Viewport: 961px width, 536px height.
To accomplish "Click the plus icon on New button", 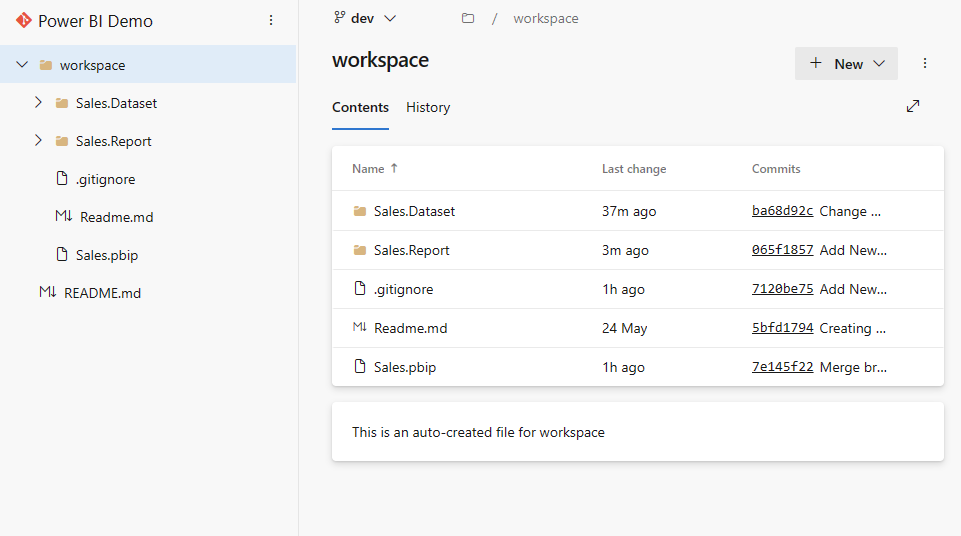I will tap(816, 62).
